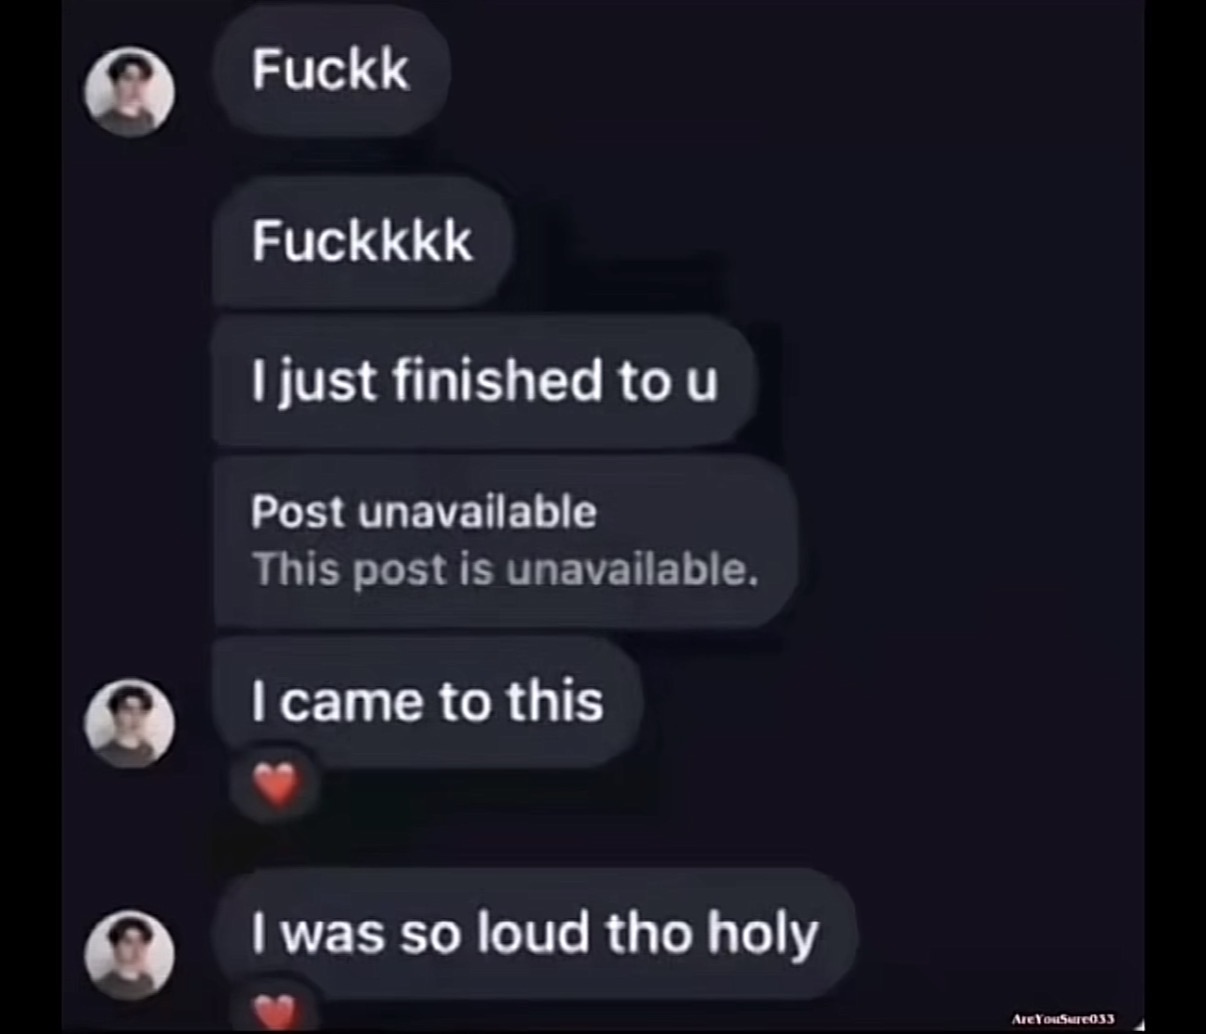The width and height of the screenshot is (1206, 1034).
Task: Open the profile avatar beside the "Fuckk" message
Action: [x=130, y=91]
